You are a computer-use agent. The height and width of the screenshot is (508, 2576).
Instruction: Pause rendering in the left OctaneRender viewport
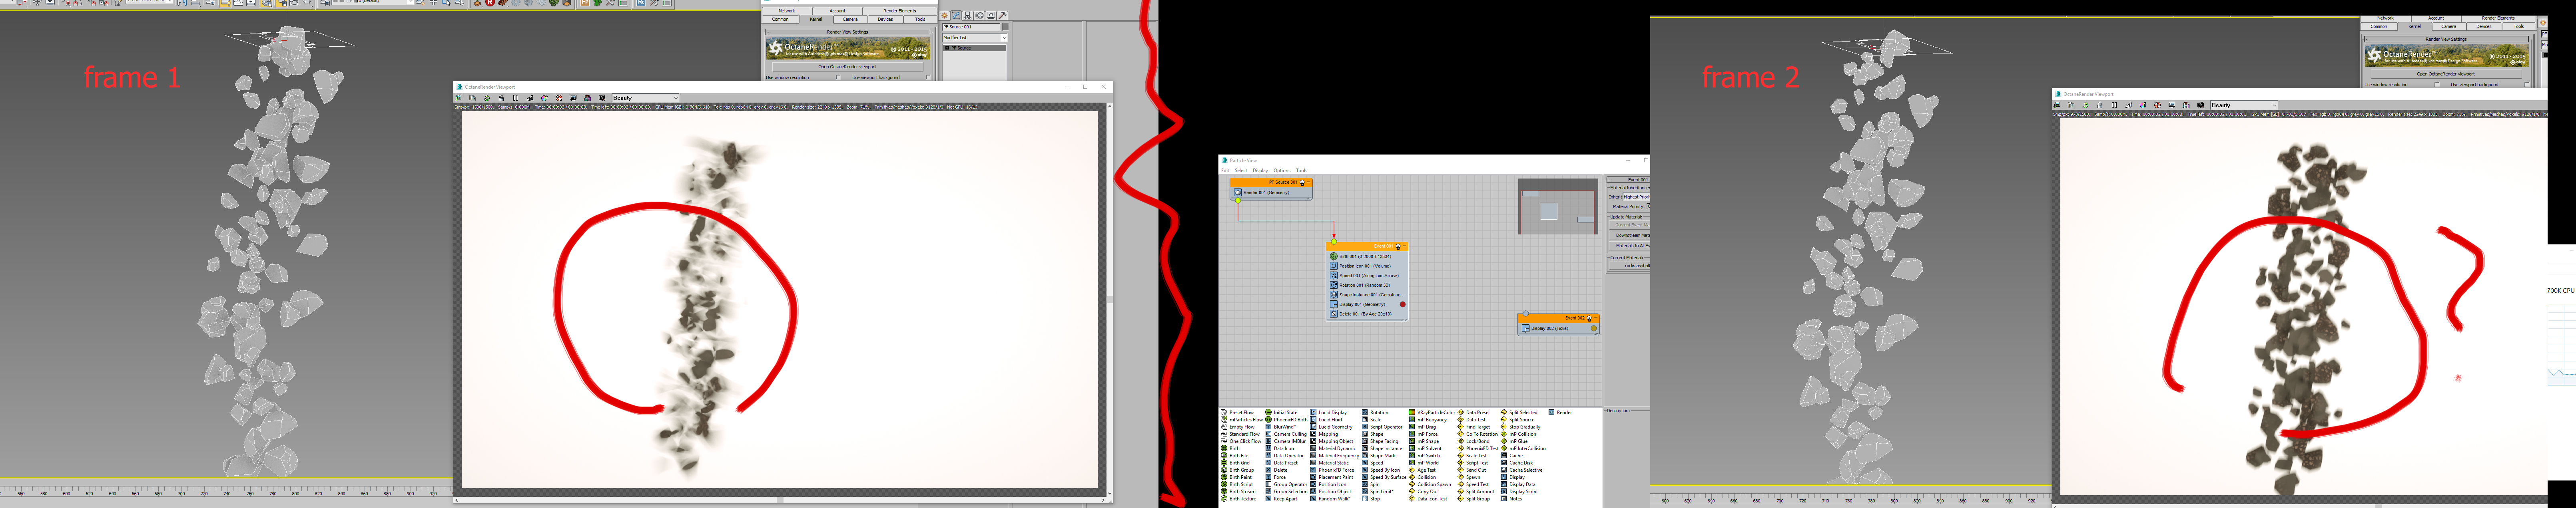[516, 98]
